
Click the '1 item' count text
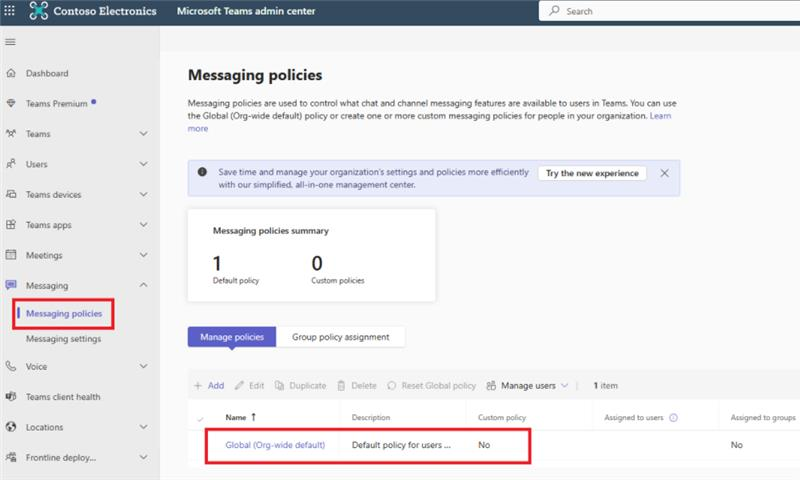(x=605, y=386)
